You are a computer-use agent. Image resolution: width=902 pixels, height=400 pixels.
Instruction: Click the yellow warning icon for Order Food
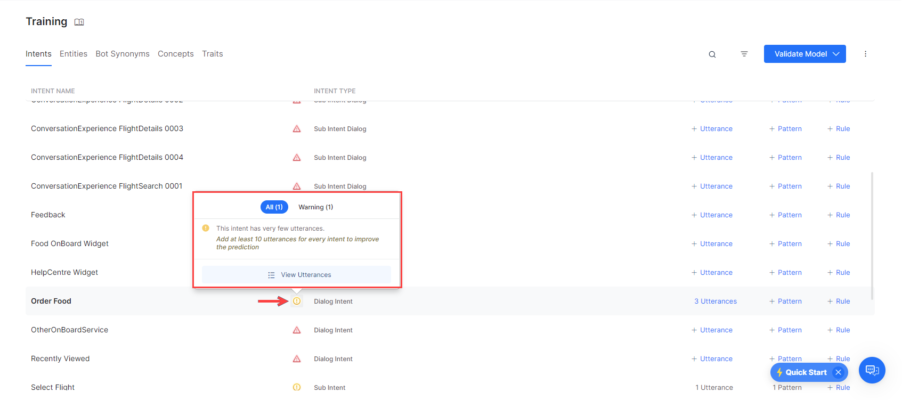[296, 301]
